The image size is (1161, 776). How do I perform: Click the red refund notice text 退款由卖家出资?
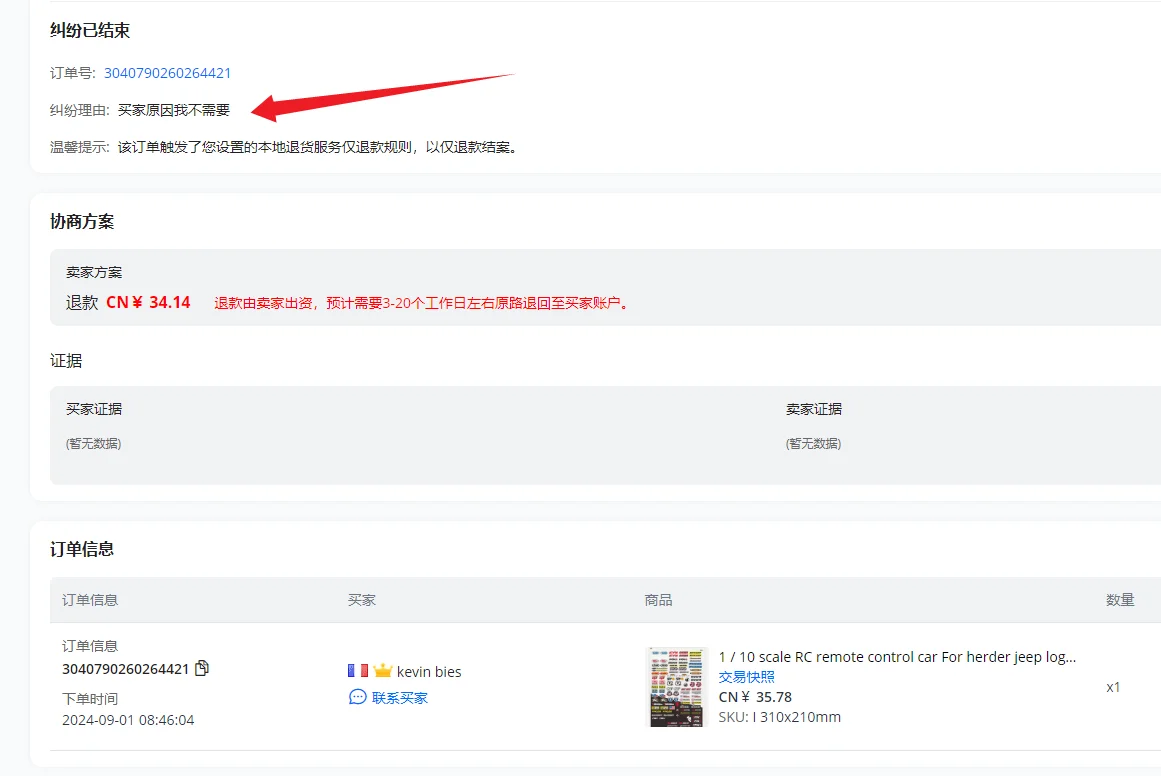pyautogui.click(x=422, y=303)
